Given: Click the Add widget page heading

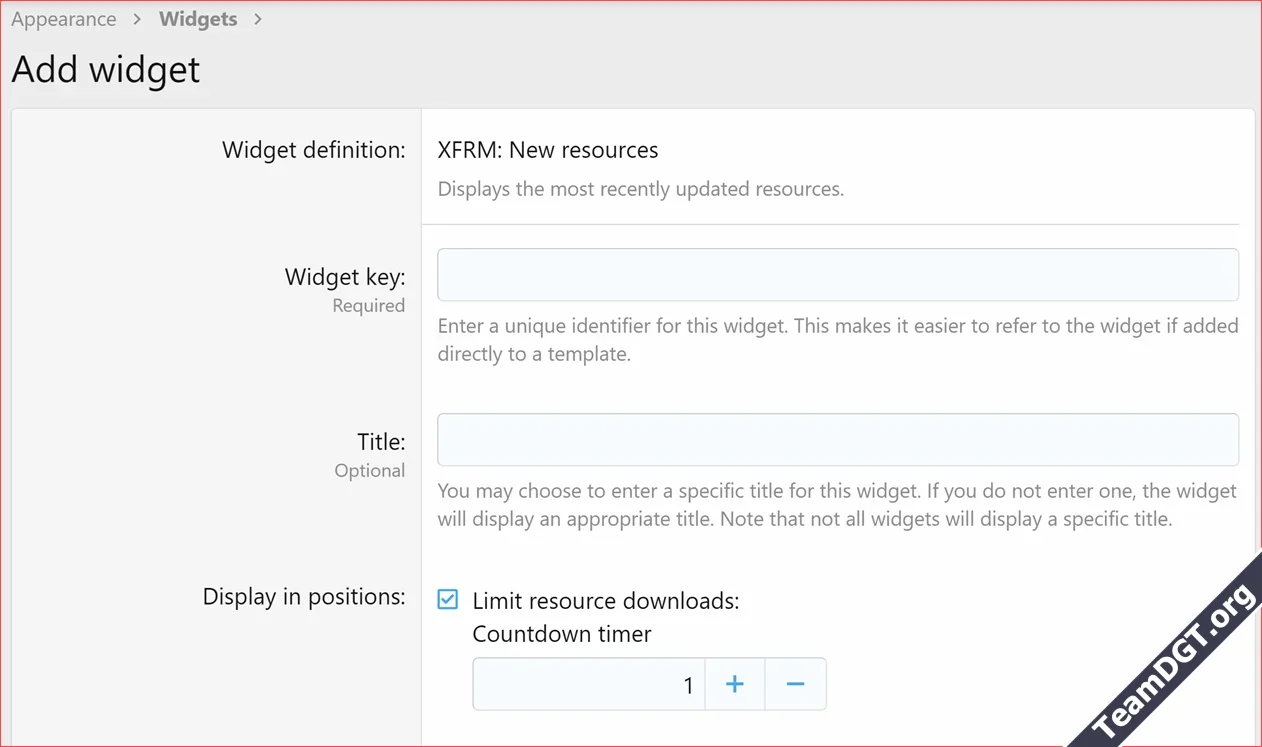Looking at the screenshot, I should pyautogui.click(x=105, y=69).
